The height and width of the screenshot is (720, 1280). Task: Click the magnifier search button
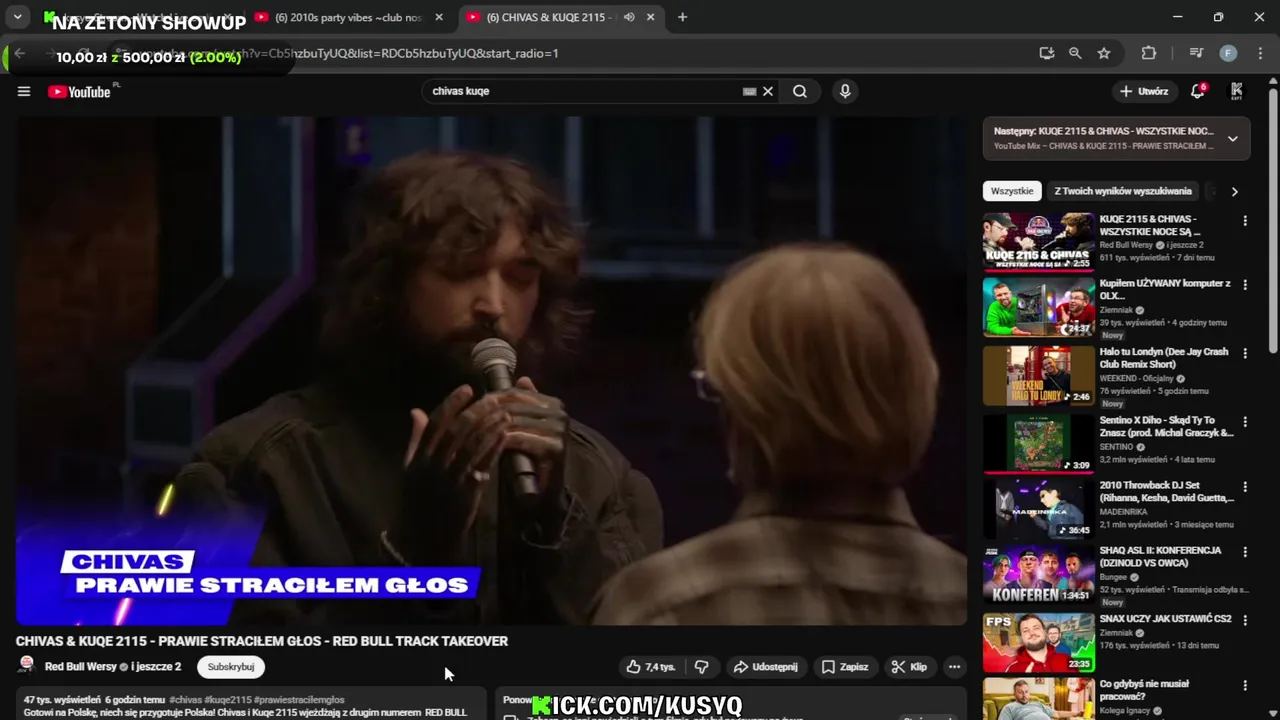pyautogui.click(x=800, y=91)
